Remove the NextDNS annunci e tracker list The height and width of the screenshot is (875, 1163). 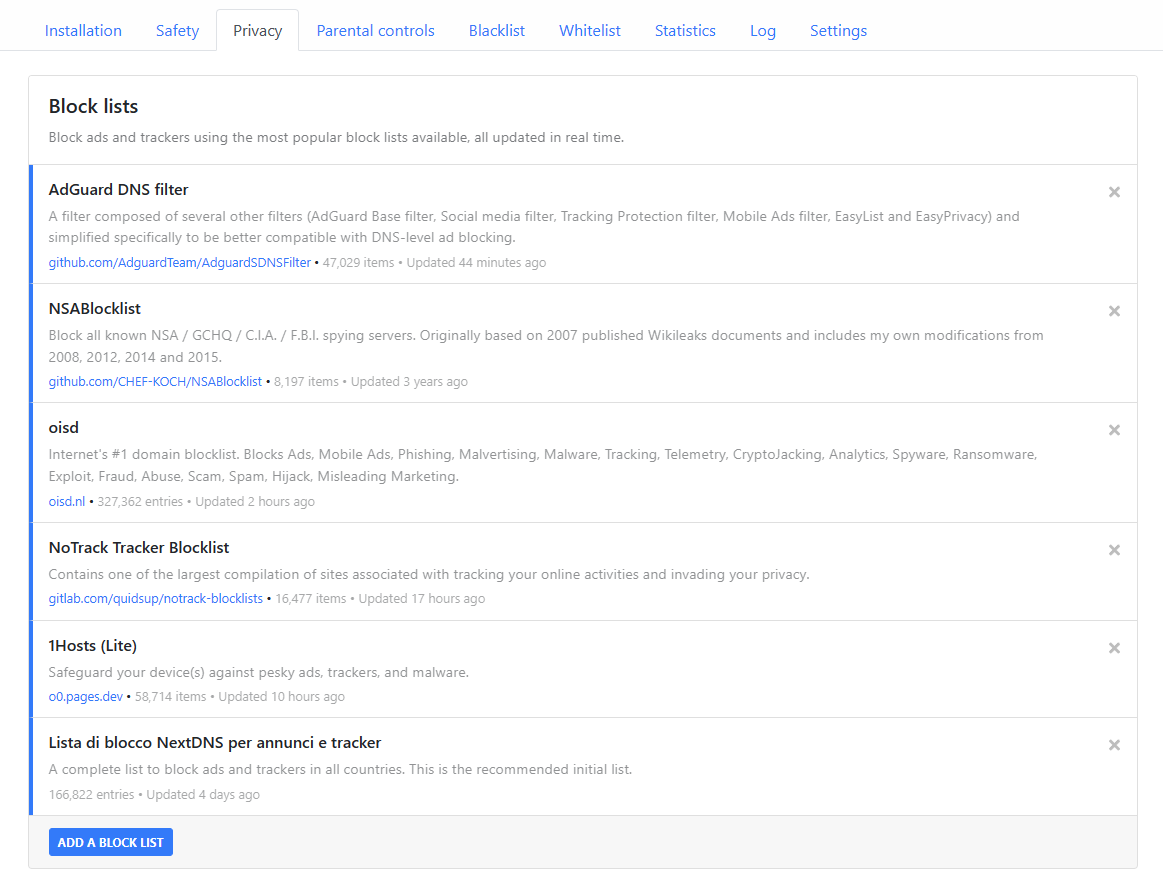coord(1114,745)
